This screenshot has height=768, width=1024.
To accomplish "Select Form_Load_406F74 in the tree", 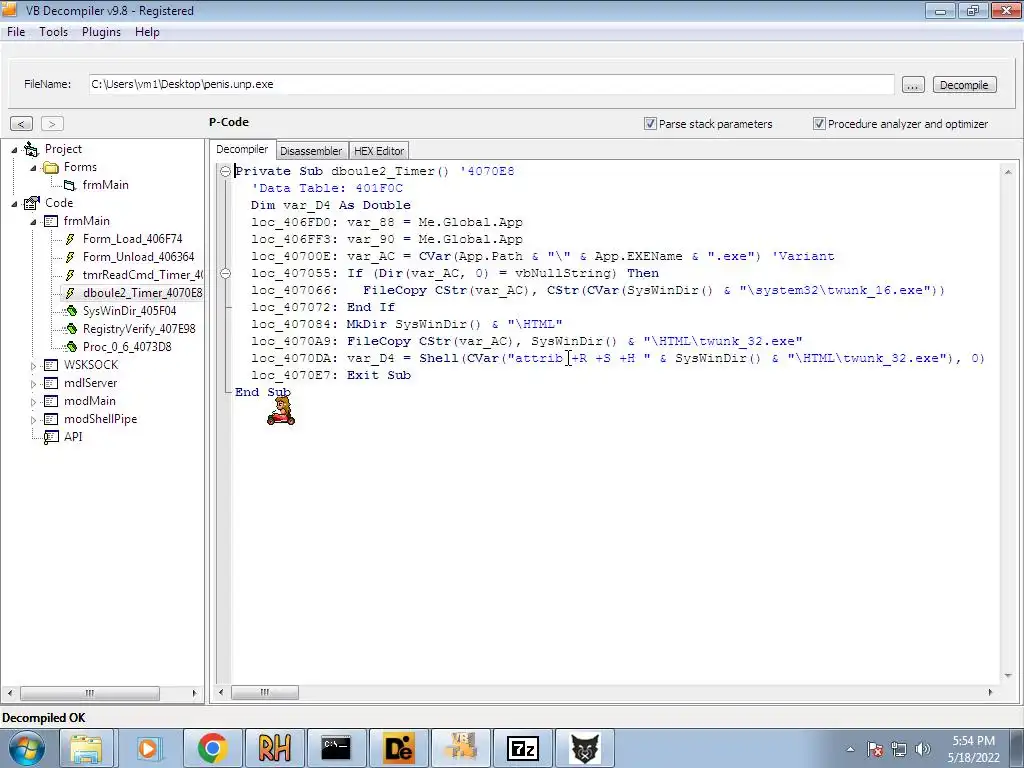I will 132,239.
